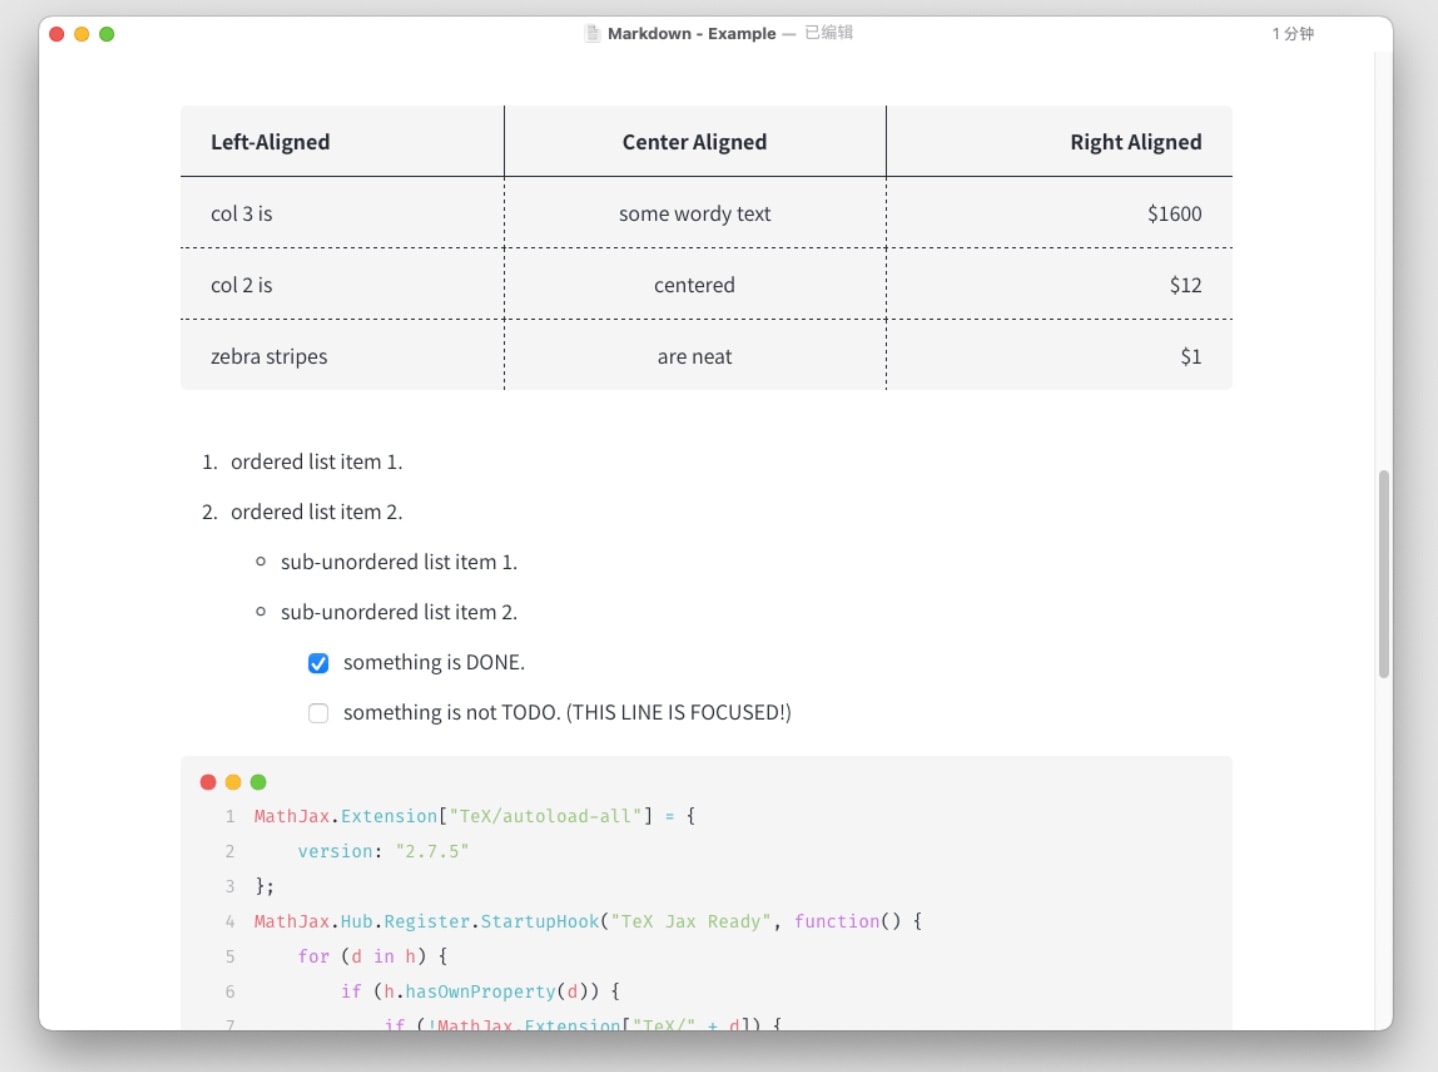This screenshot has height=1072, width=1438.
Task: Click the document icon in title bar
Action: click(592, 33)
